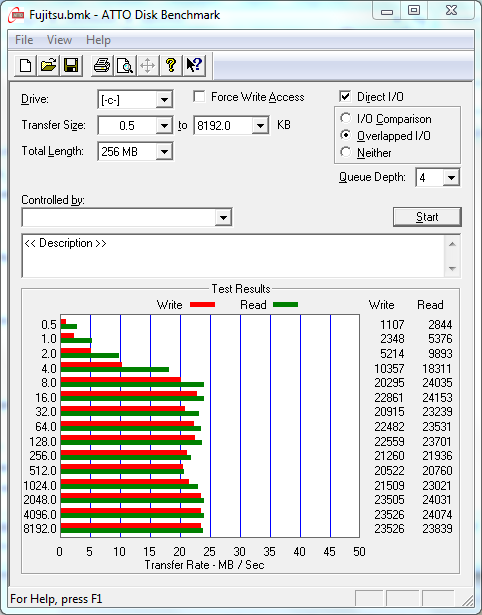
Task: Print results using printer icon
Action: pyautogui.click(x=102, y=66)
